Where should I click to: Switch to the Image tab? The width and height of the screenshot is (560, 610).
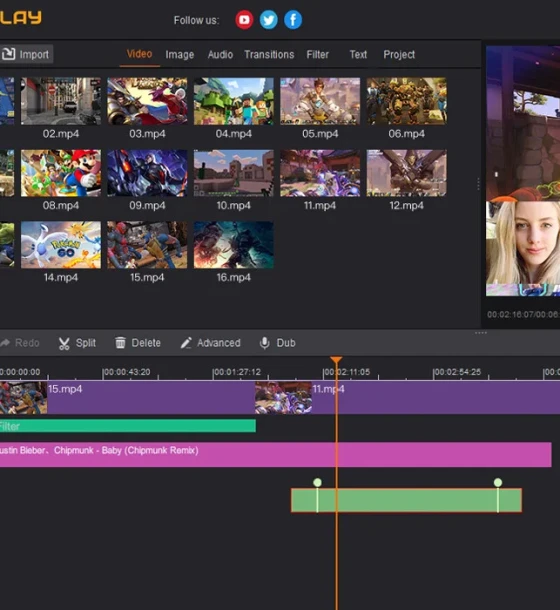point(179,54)
